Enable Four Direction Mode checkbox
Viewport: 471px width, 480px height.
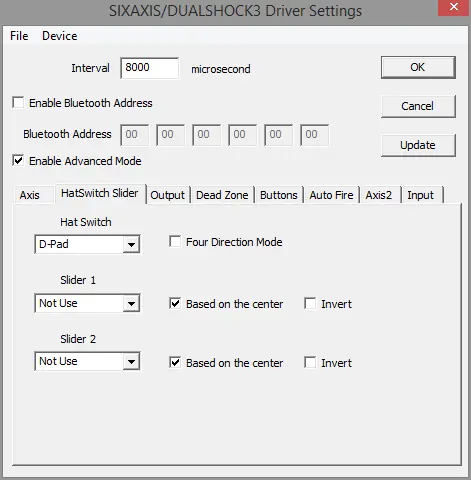pos(175,241)
